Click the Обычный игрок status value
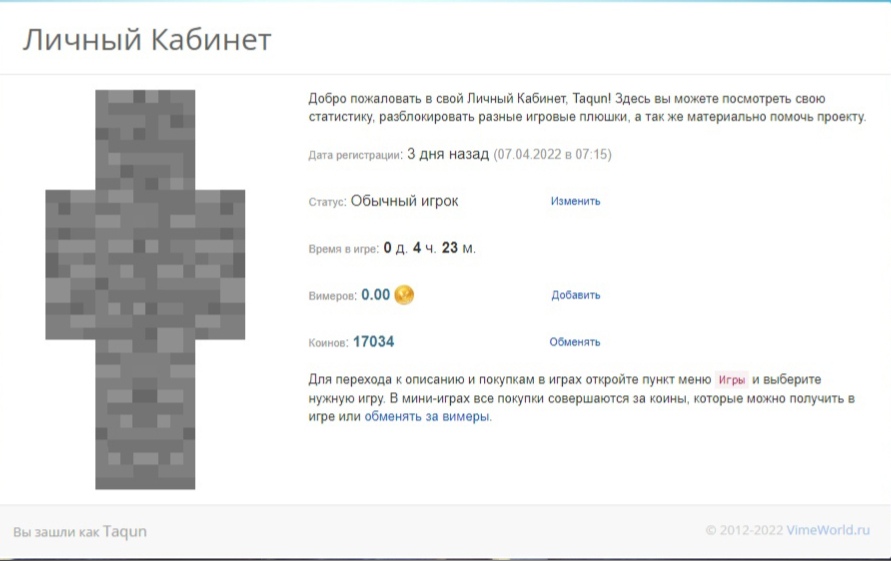The width and height of the screenshot is (891, 561). (404, 201)
